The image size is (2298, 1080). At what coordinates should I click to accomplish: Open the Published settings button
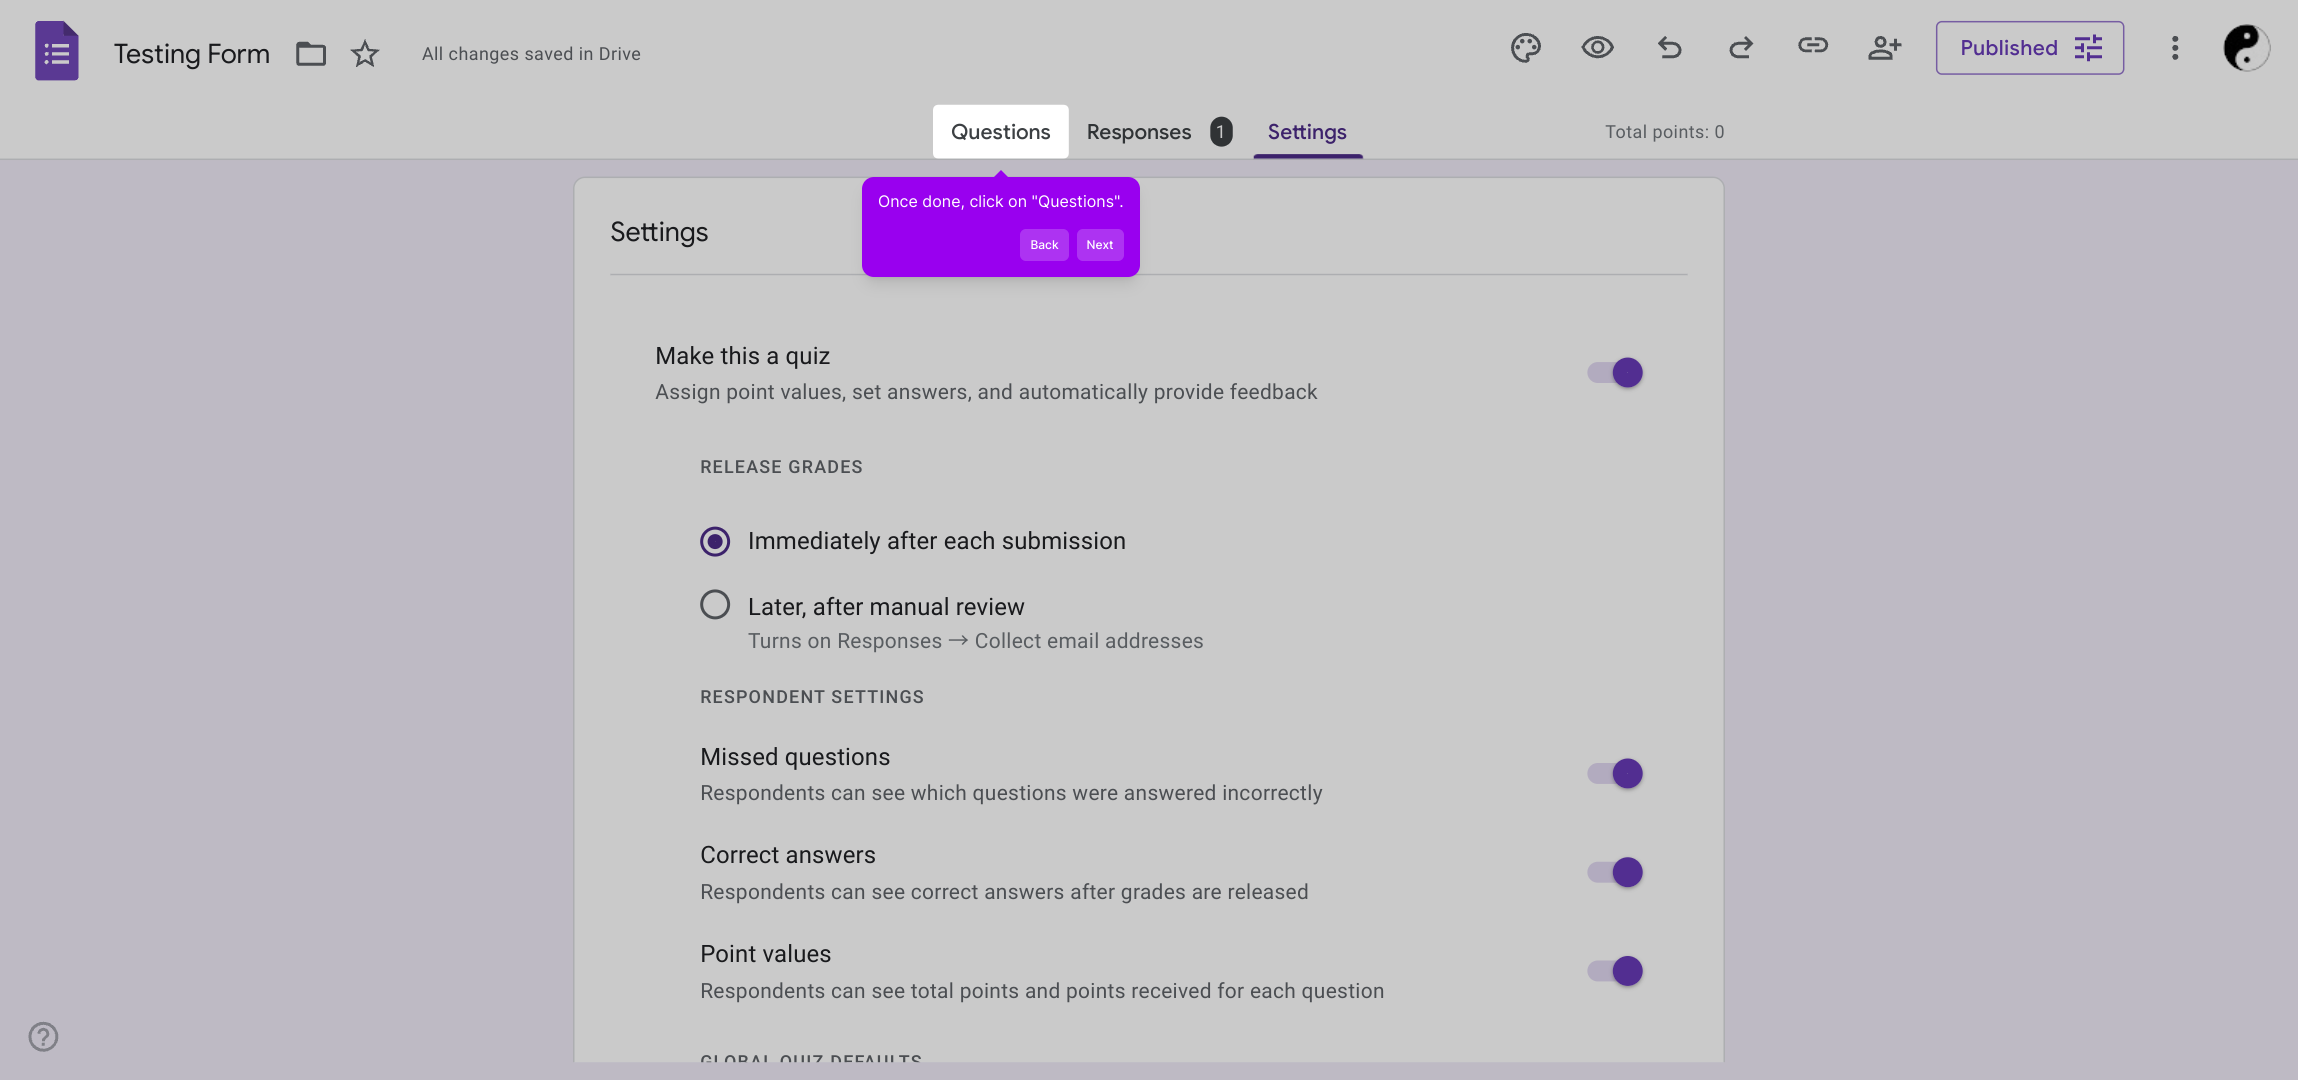pyautogui.click(x=2029, y=48)
